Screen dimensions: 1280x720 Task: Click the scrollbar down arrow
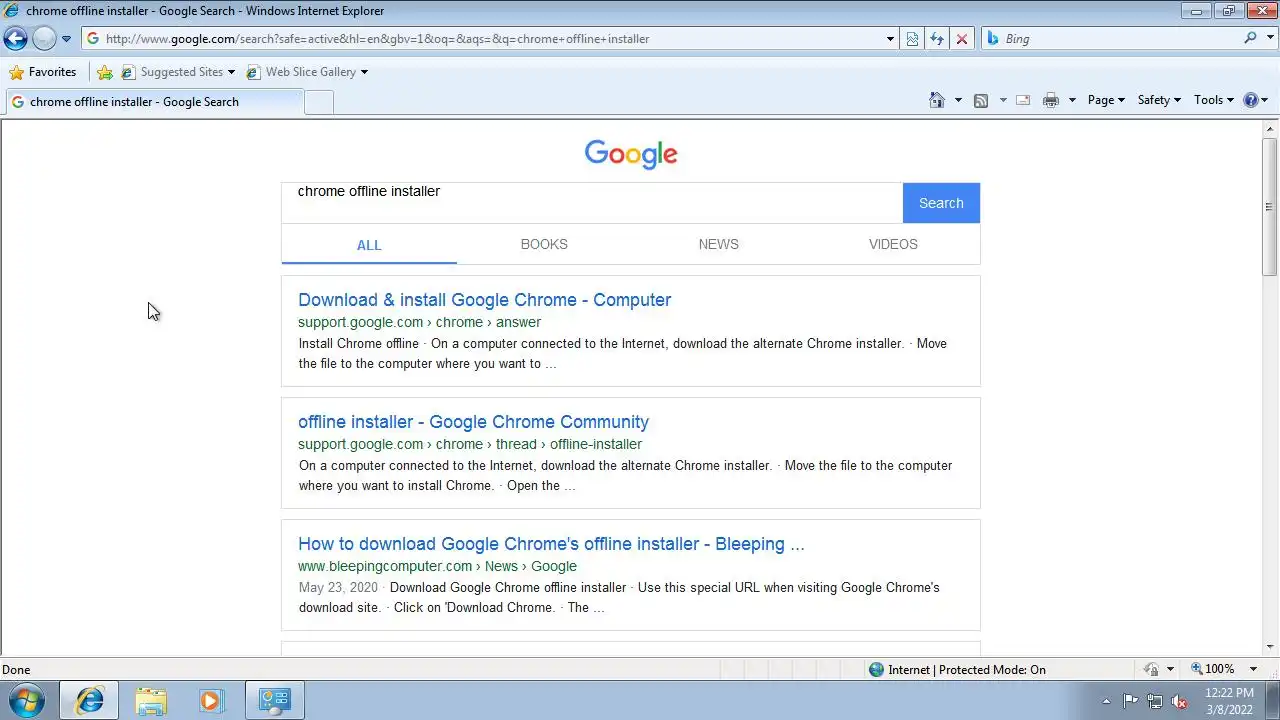[x=1270, y=647]
